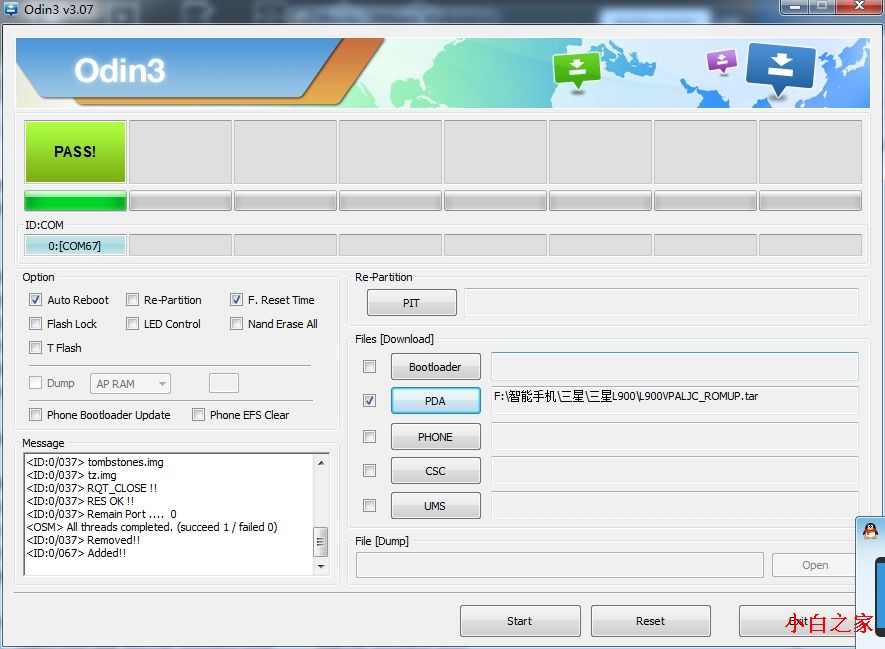Click the PIT button

pos(411,302)
